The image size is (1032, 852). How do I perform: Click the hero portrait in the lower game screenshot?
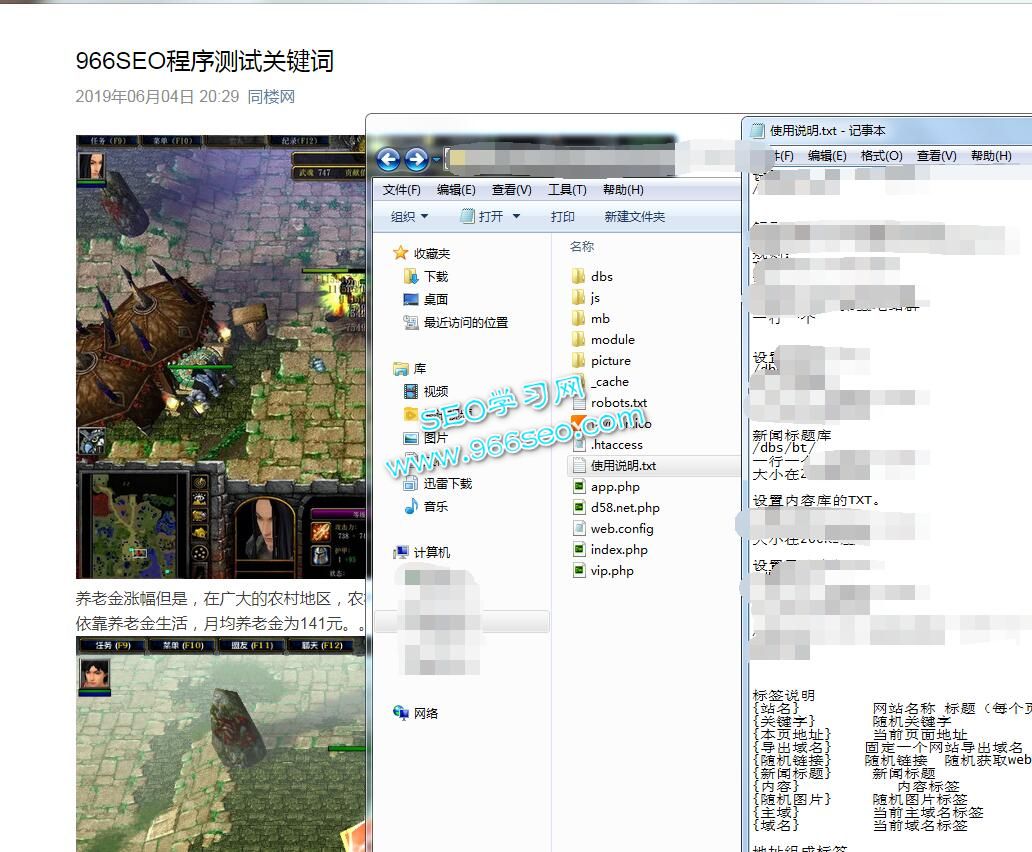(95, 674)
